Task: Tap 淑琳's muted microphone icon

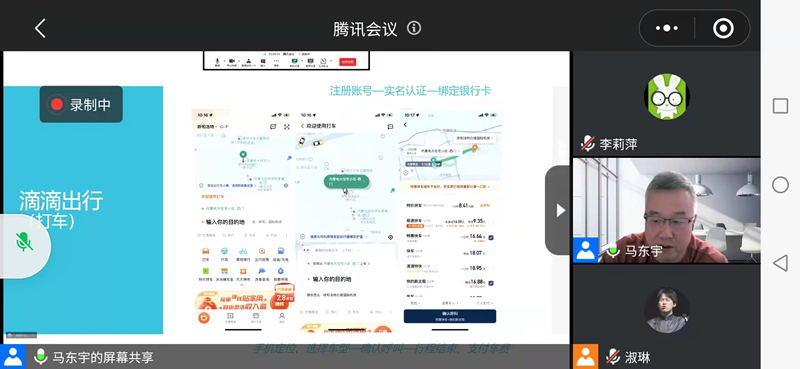Action: tap(613, 356)
